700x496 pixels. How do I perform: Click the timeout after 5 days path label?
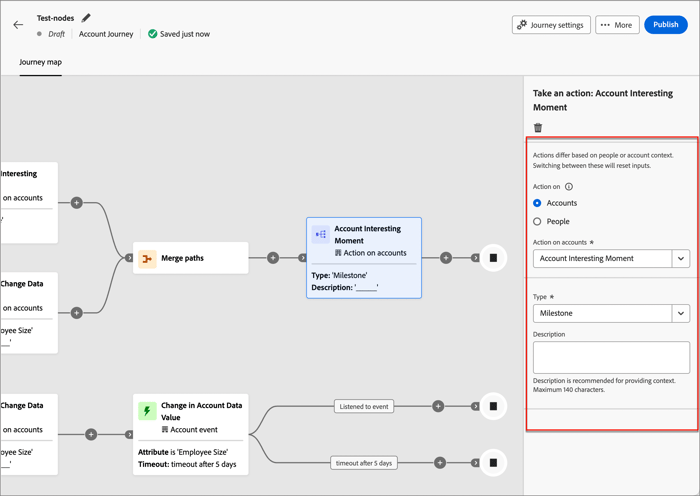363,463
